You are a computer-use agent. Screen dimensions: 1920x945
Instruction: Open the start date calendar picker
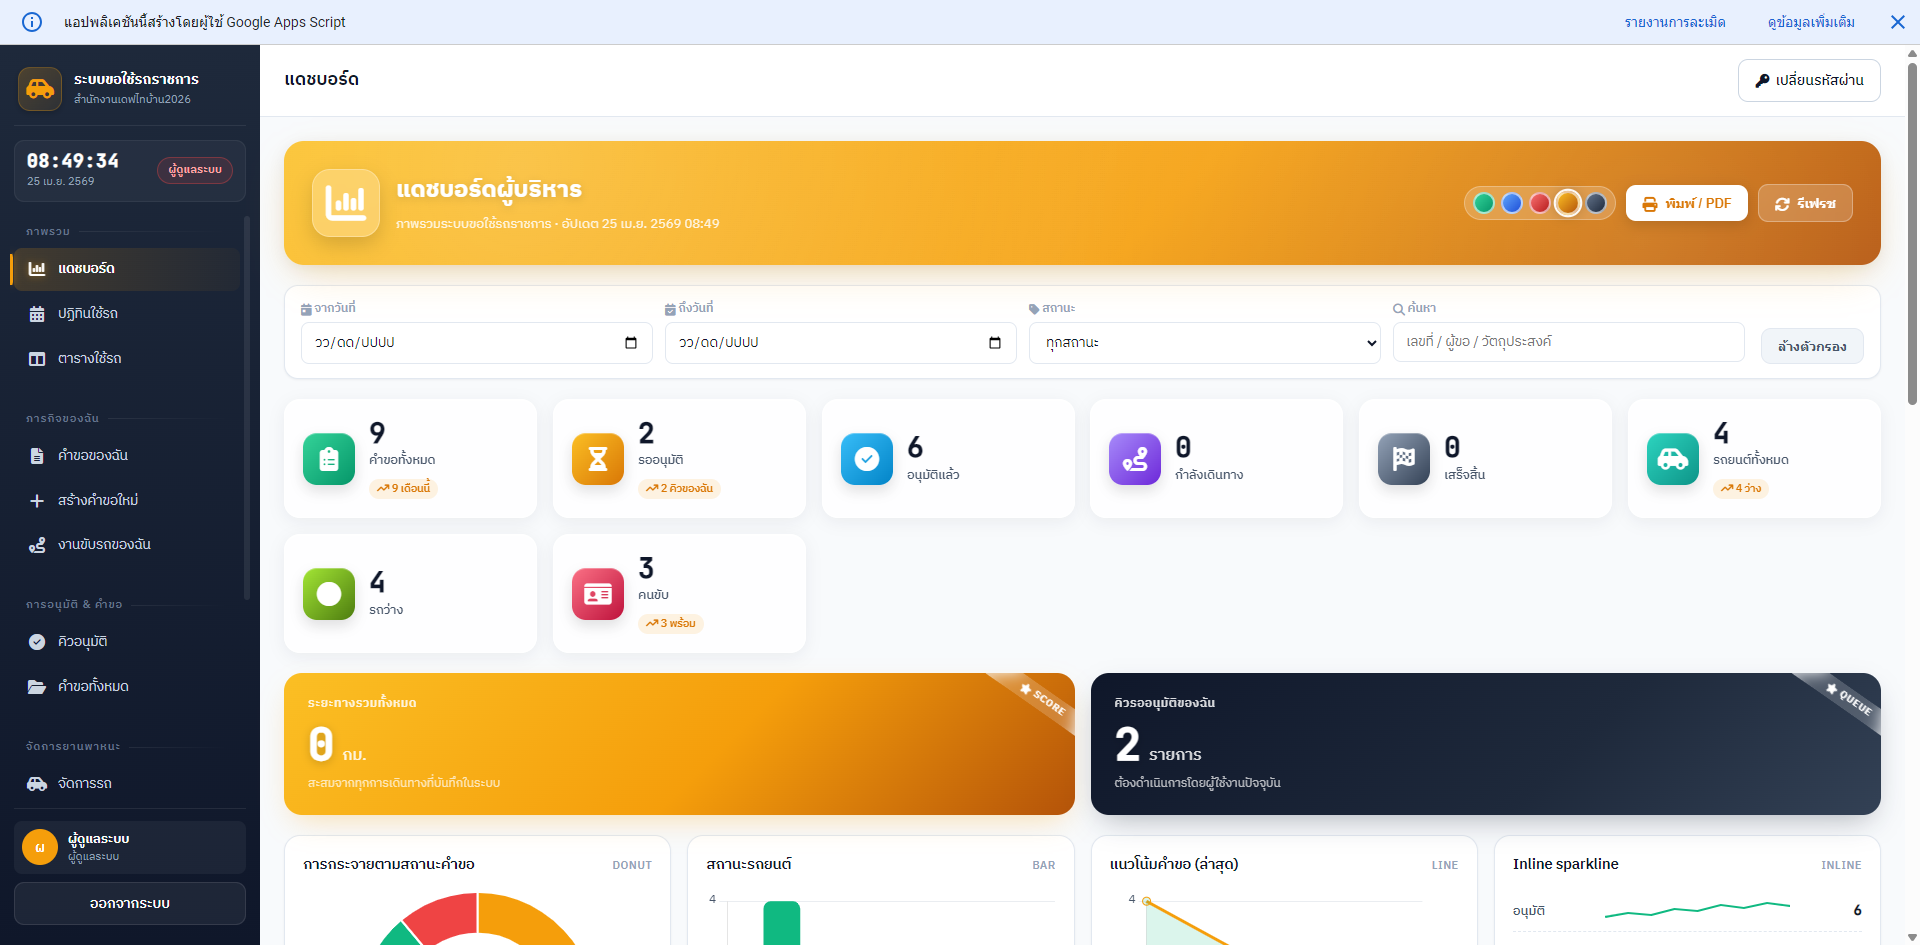click(x=631, y=343)
